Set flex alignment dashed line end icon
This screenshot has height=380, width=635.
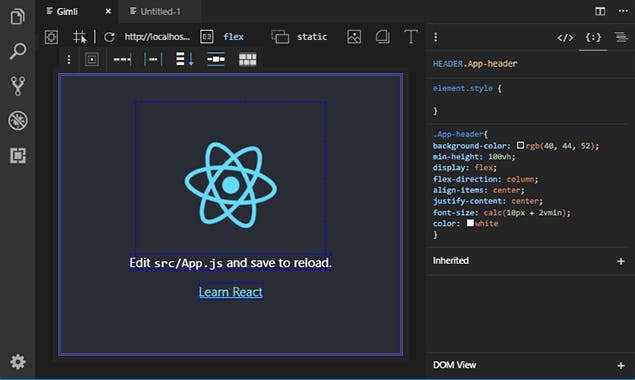122,60
